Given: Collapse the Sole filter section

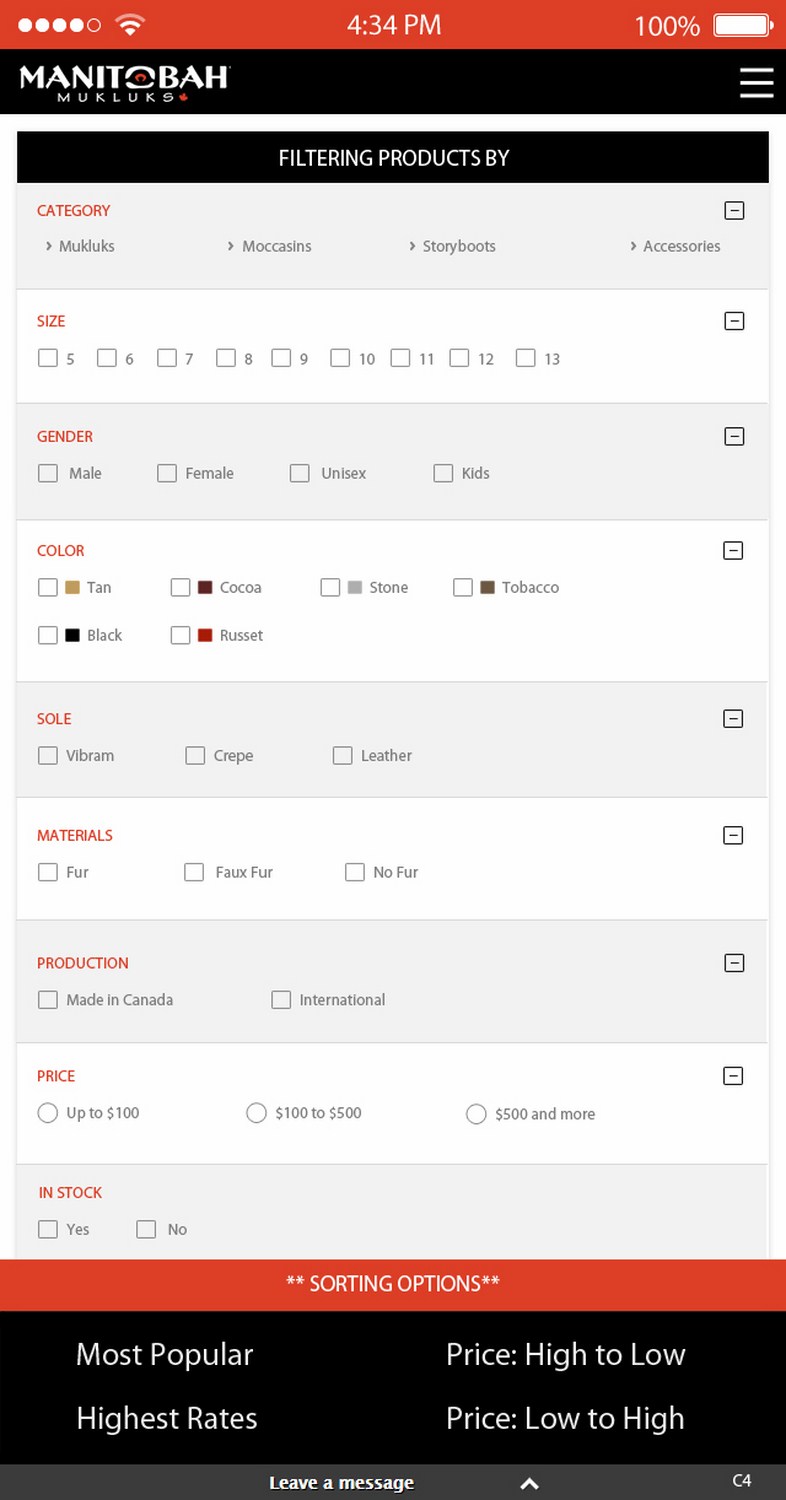Looking at the screenshot, I should [x=734, y=718].
